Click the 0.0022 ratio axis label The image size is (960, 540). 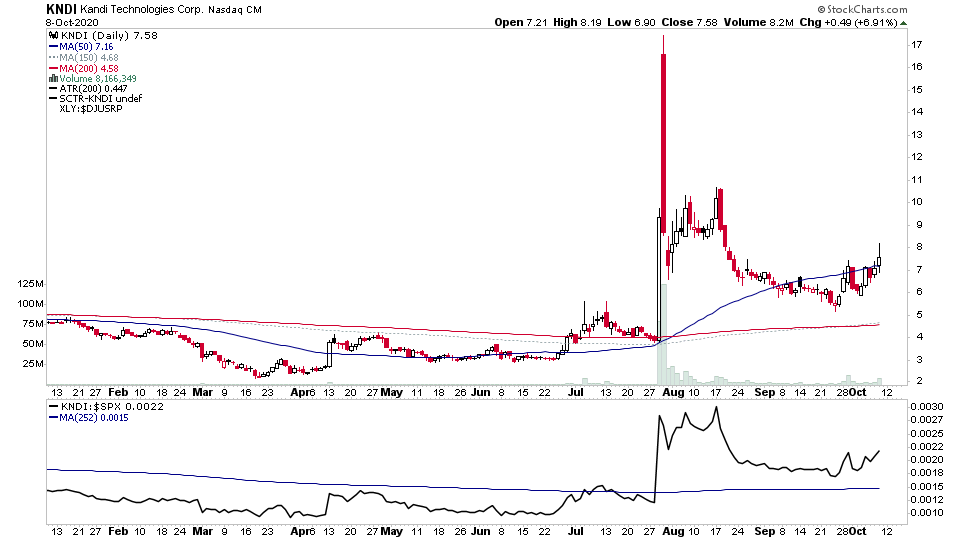(x=926, y=447)
